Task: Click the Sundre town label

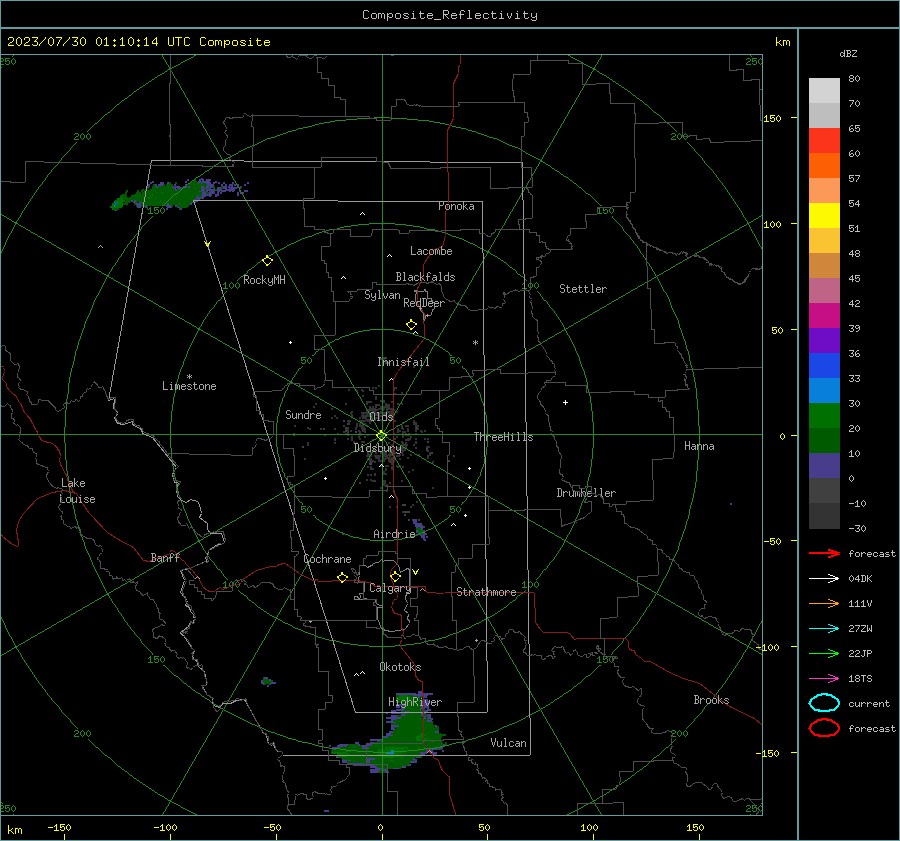Action: coord(303,415)
